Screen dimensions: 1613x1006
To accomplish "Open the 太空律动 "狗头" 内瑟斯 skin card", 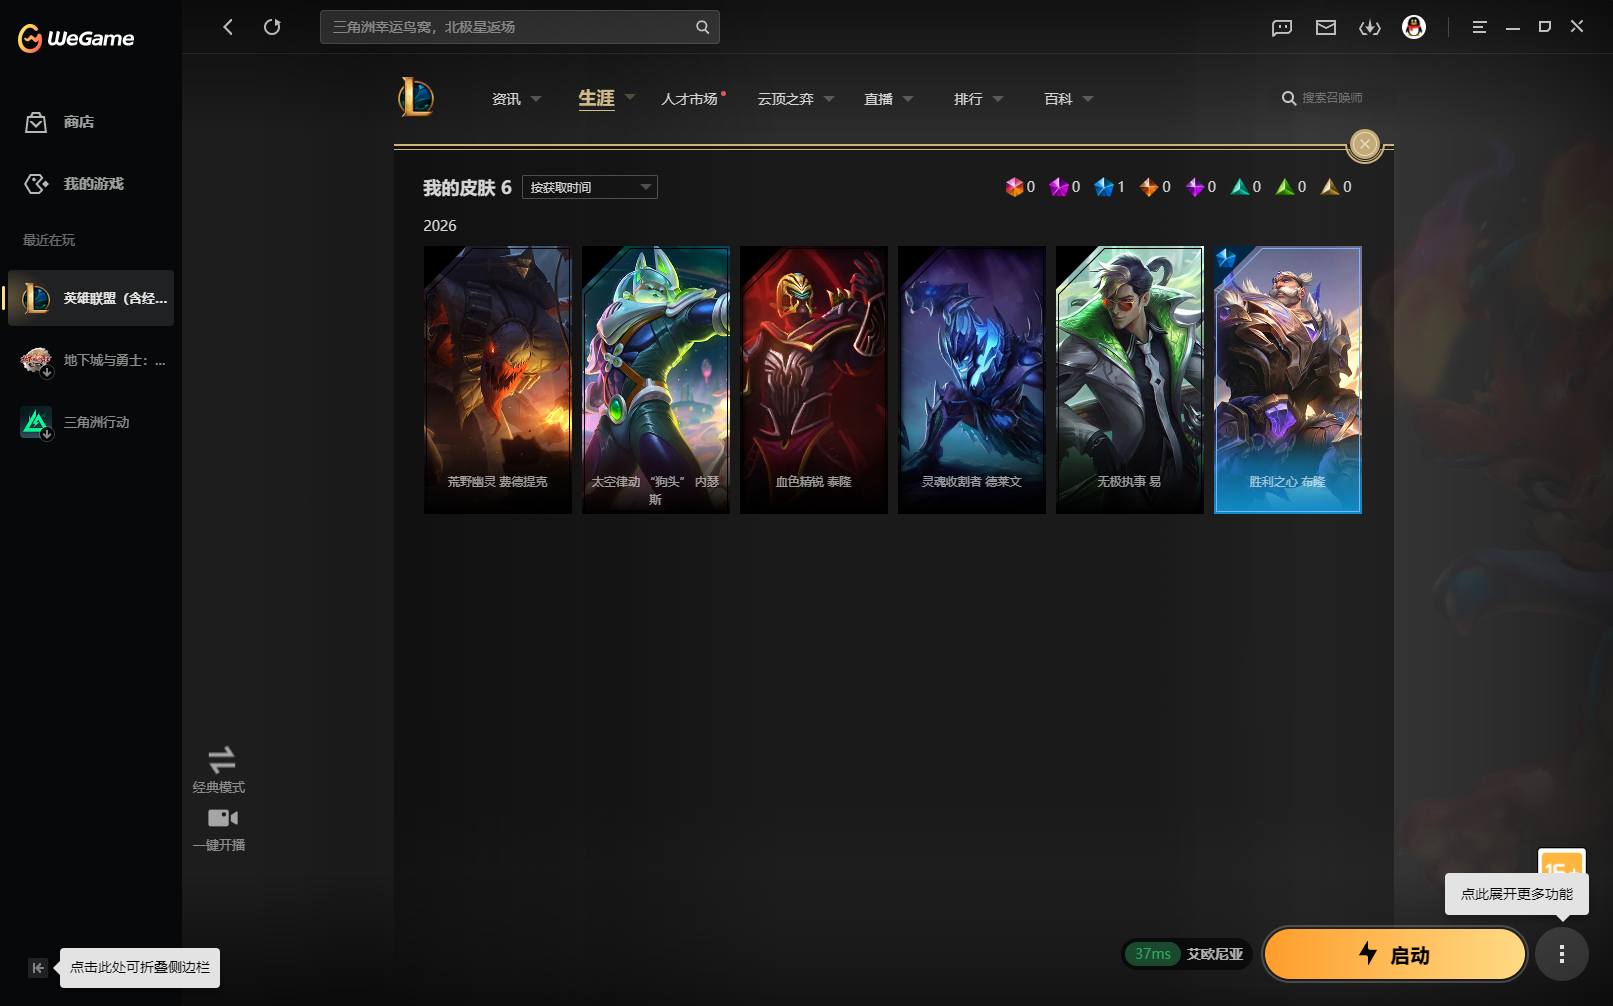I will tap(656, 380).
